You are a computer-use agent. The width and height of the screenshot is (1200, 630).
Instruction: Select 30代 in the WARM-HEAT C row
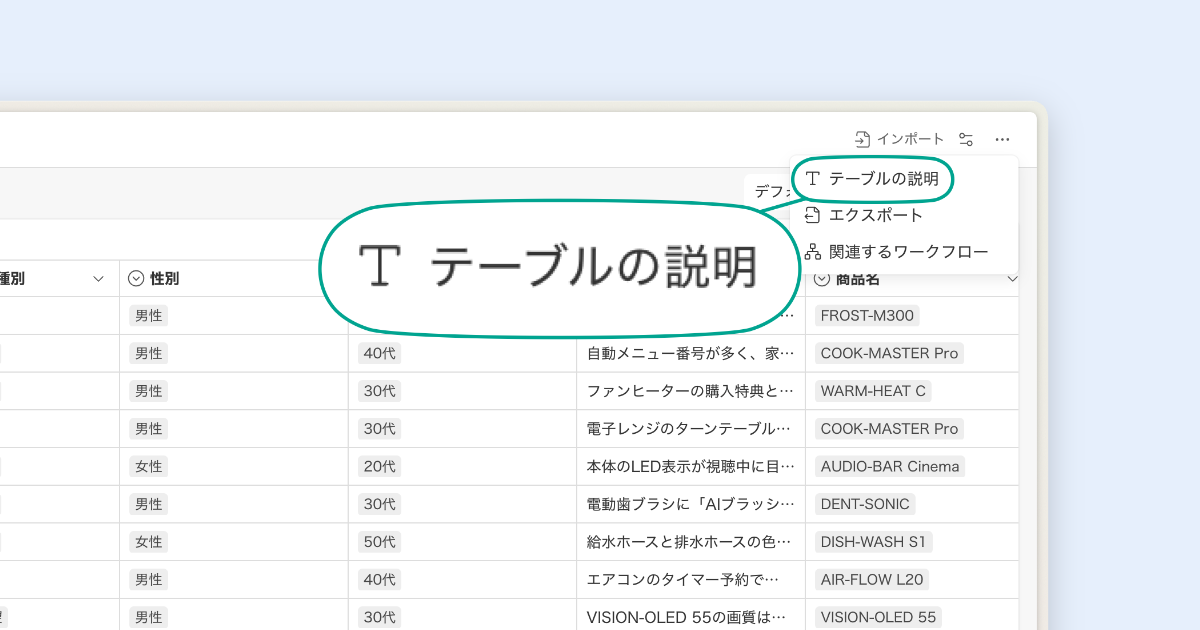(380, 390)
